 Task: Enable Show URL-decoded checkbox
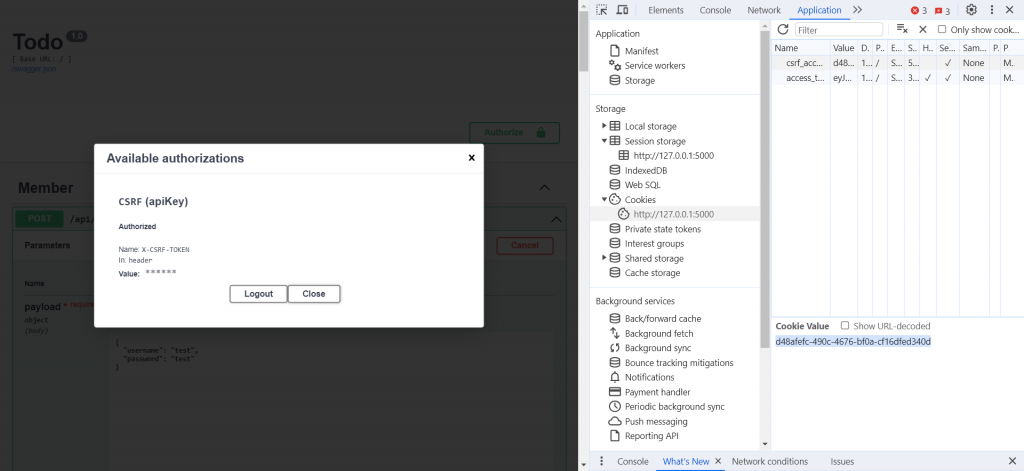[x=845, y=325]
